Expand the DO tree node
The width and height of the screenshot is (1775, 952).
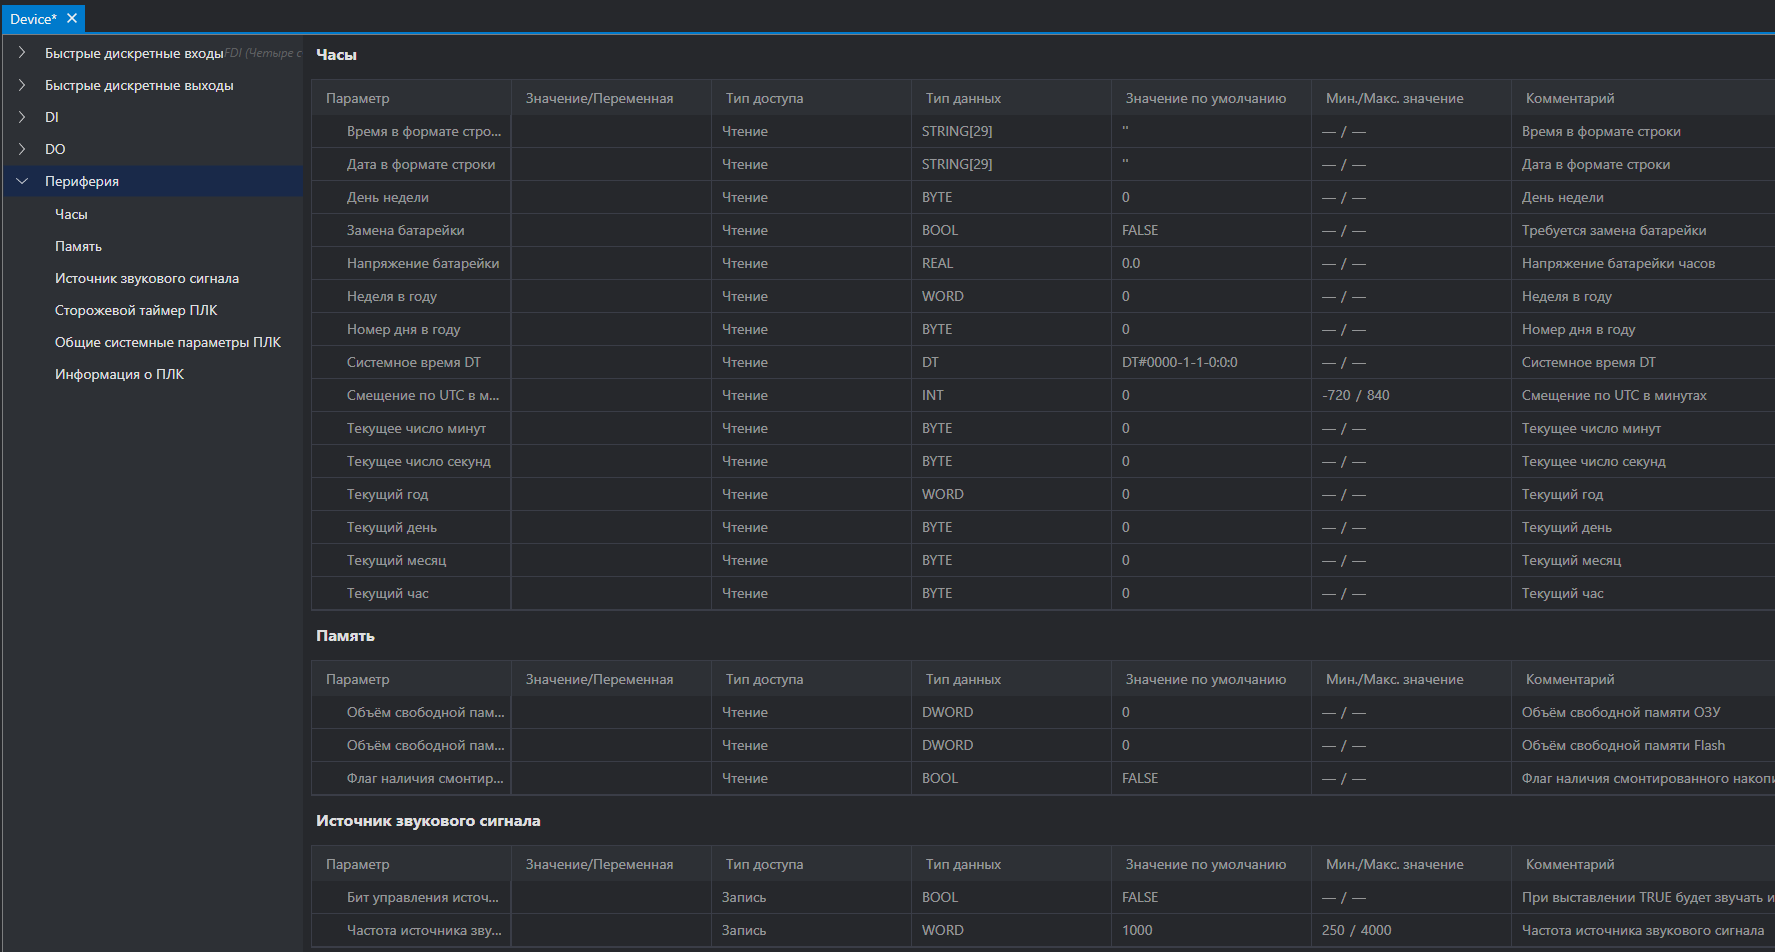[x=22, y=149]
